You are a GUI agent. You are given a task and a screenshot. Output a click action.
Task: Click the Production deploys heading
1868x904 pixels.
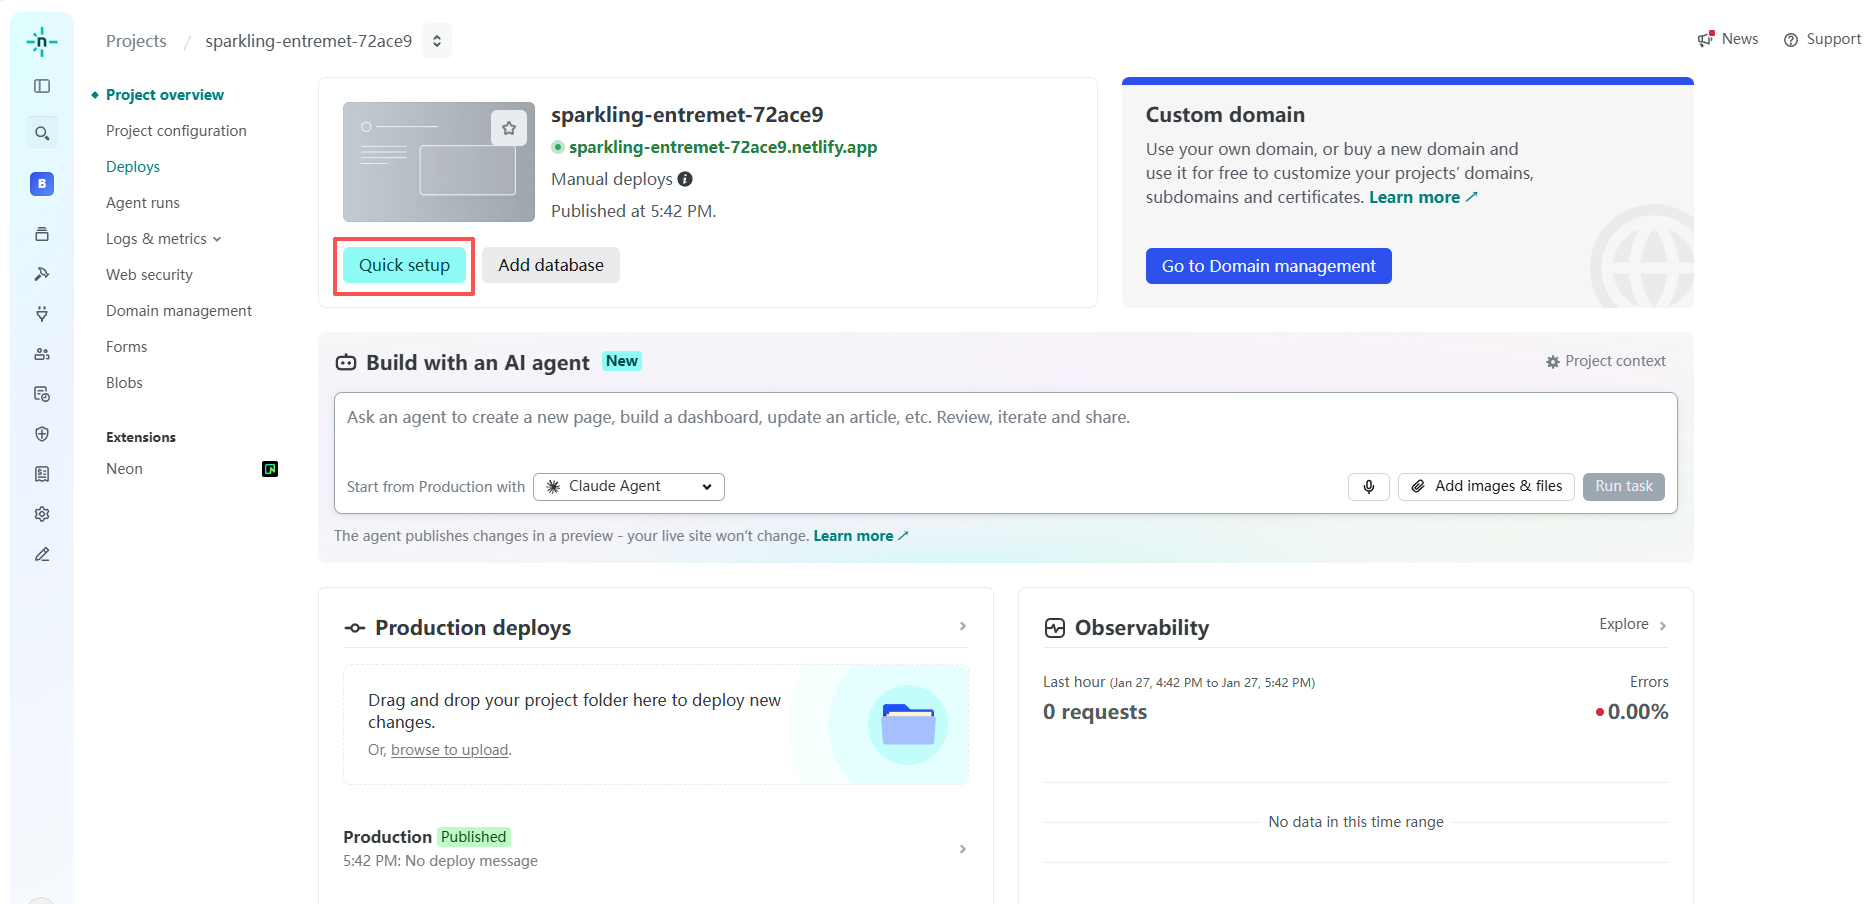pyautogui.click(x=473, y=628)
